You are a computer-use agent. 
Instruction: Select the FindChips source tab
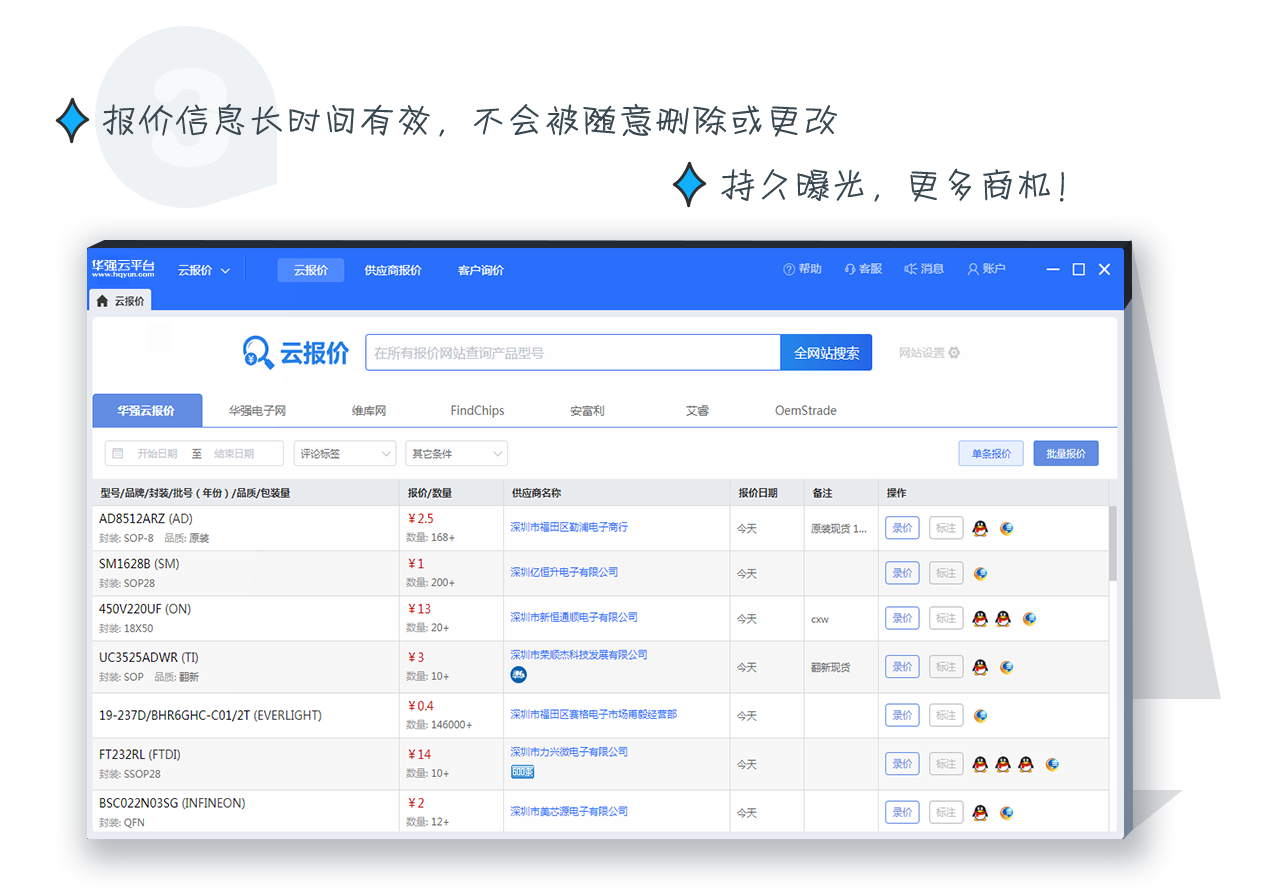pos(478,411)
